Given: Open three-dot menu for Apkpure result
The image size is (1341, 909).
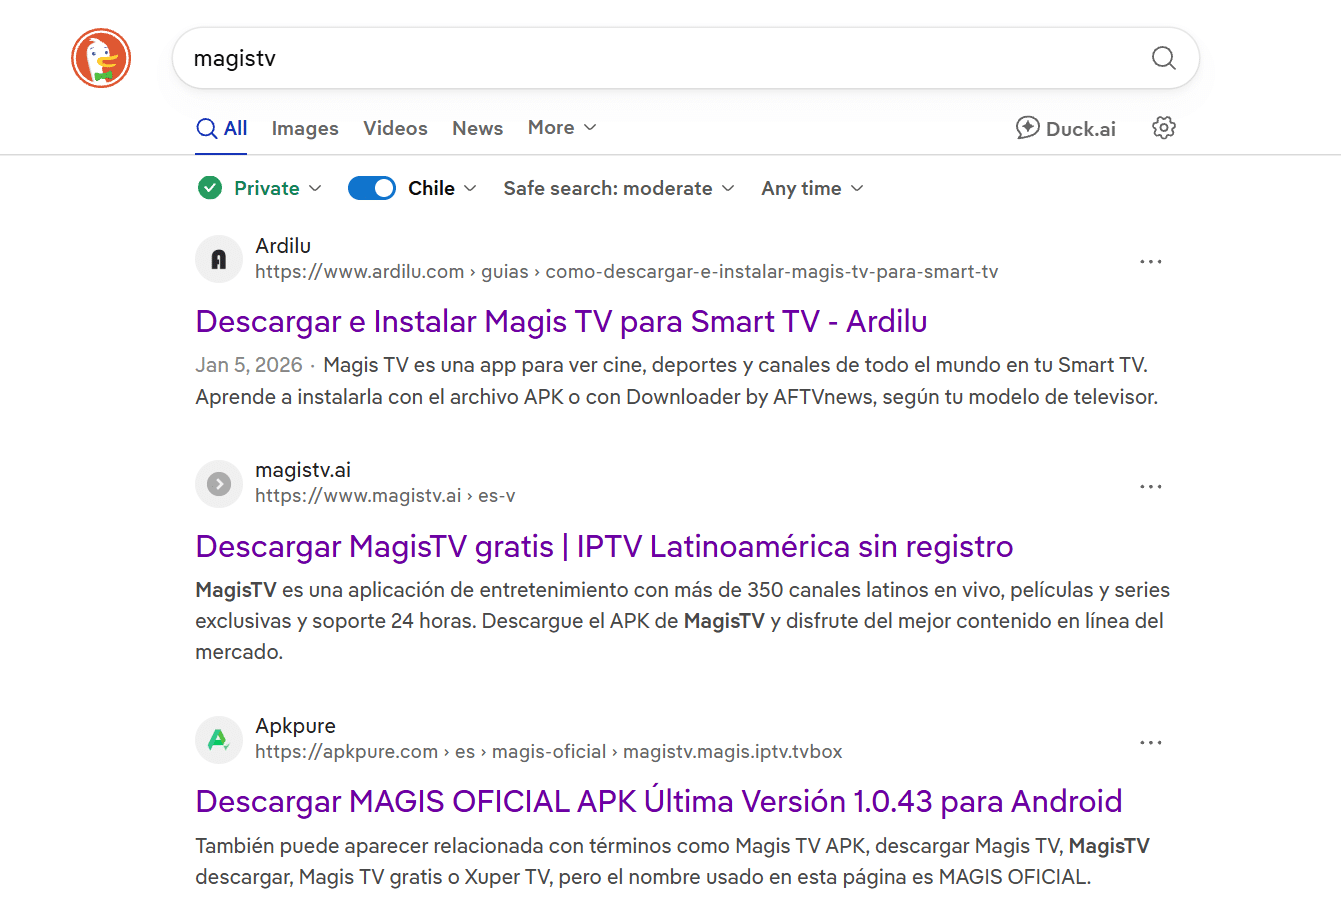Looking at the screenshot, I should pos(1151,742).
